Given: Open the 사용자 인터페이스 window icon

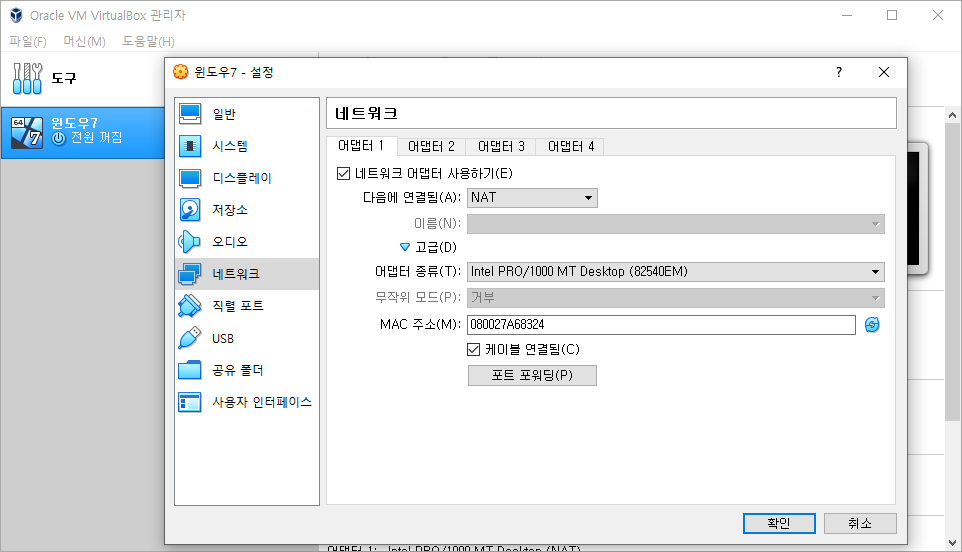Looking at the screenshot, I should (190, 402).
